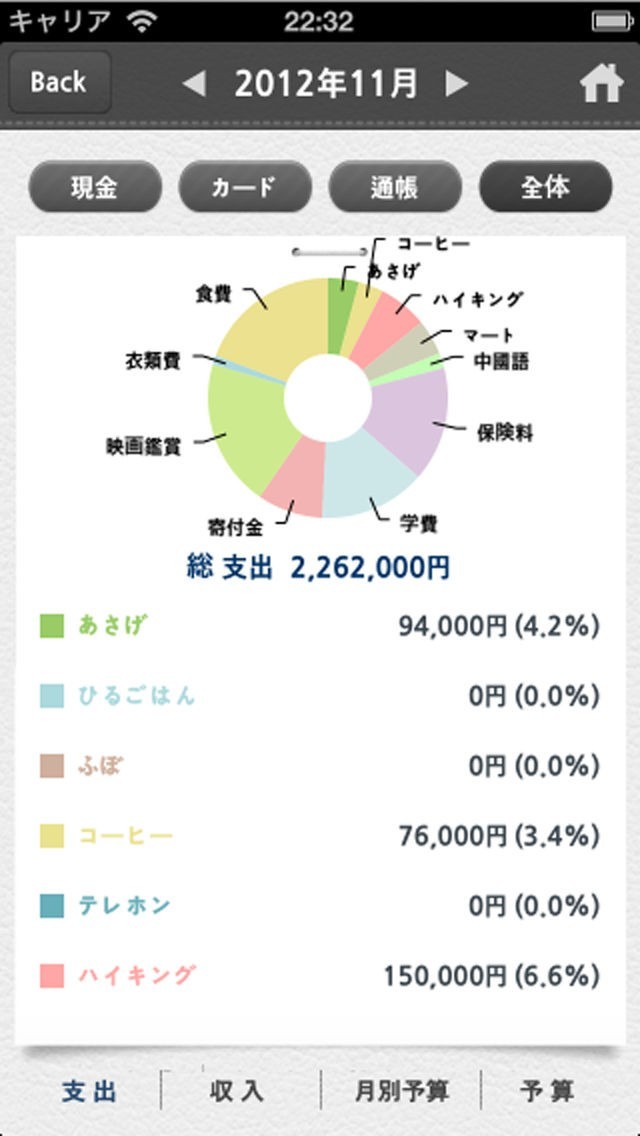This screenshot has width=640, height=1136.
Task: Click the pink ハイキング color swatch
Action: [52, 976]
